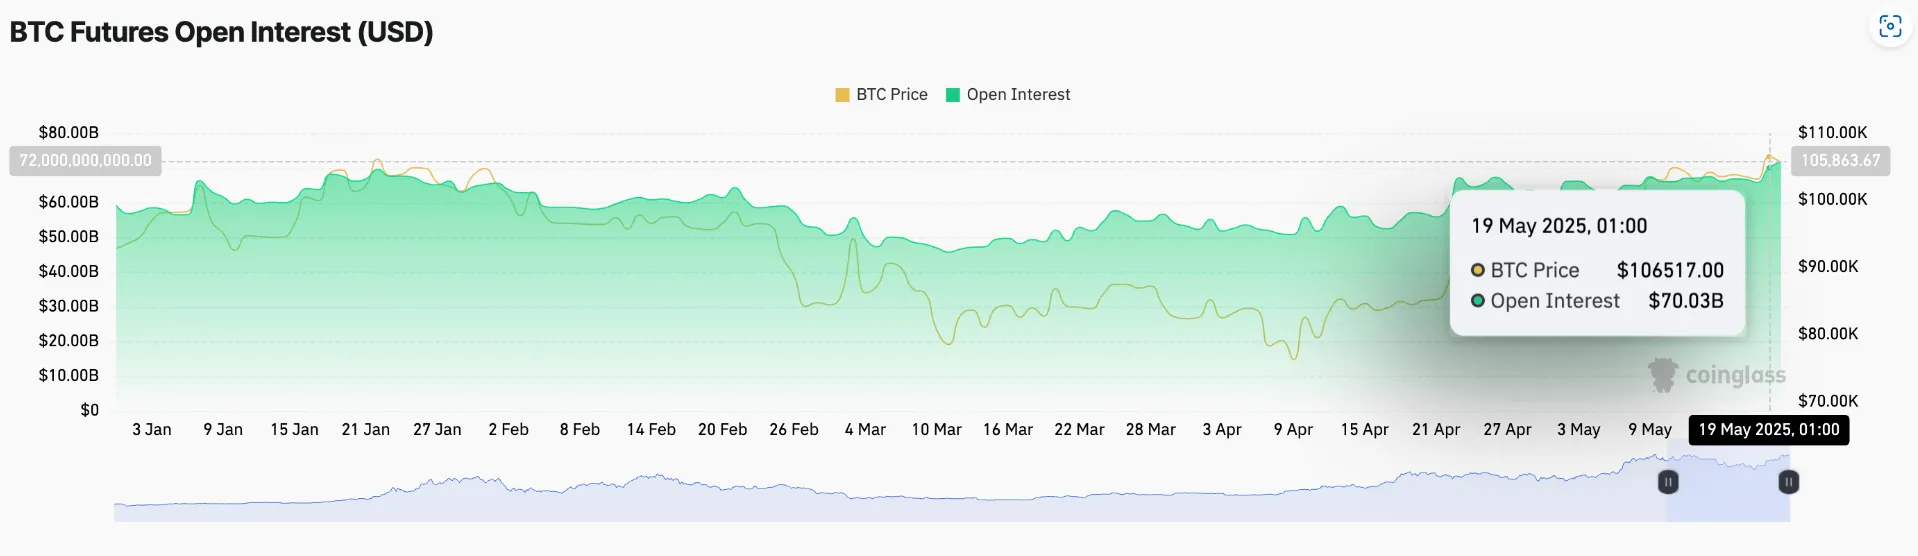Click Open Interest dot in tooltip

pos(1477,300)
